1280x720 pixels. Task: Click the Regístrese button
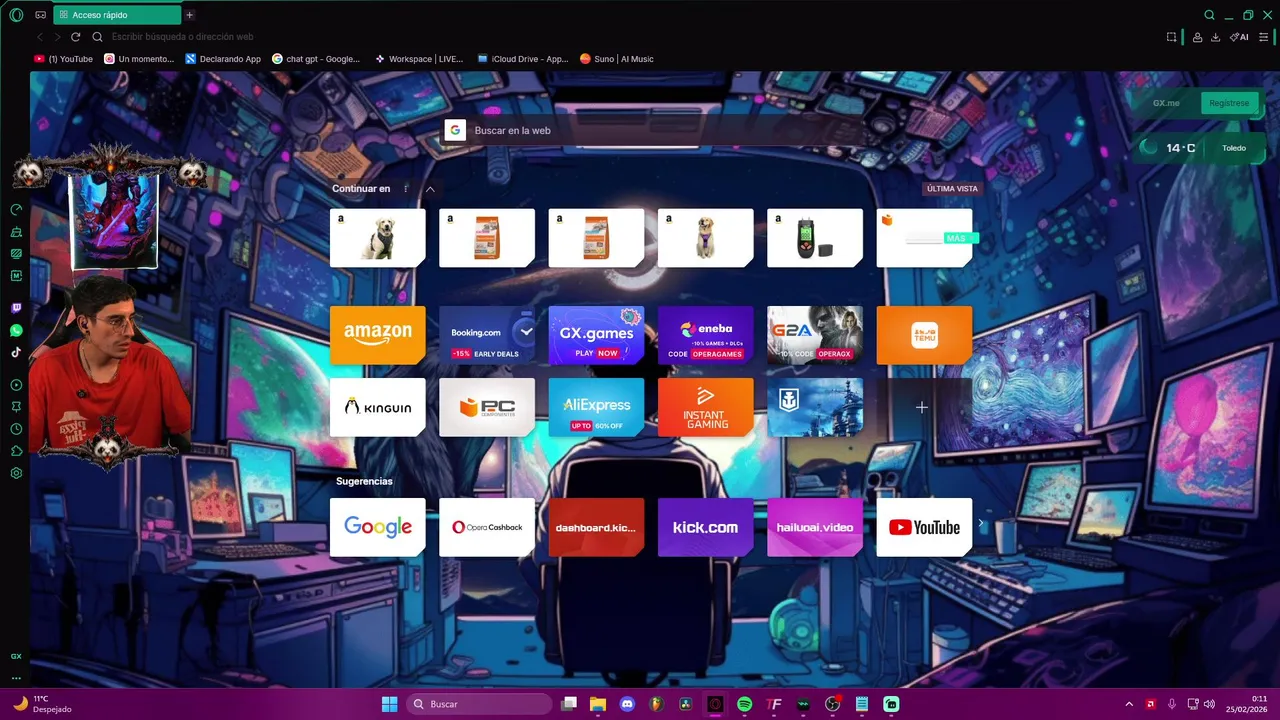[x=1229, y=103]
